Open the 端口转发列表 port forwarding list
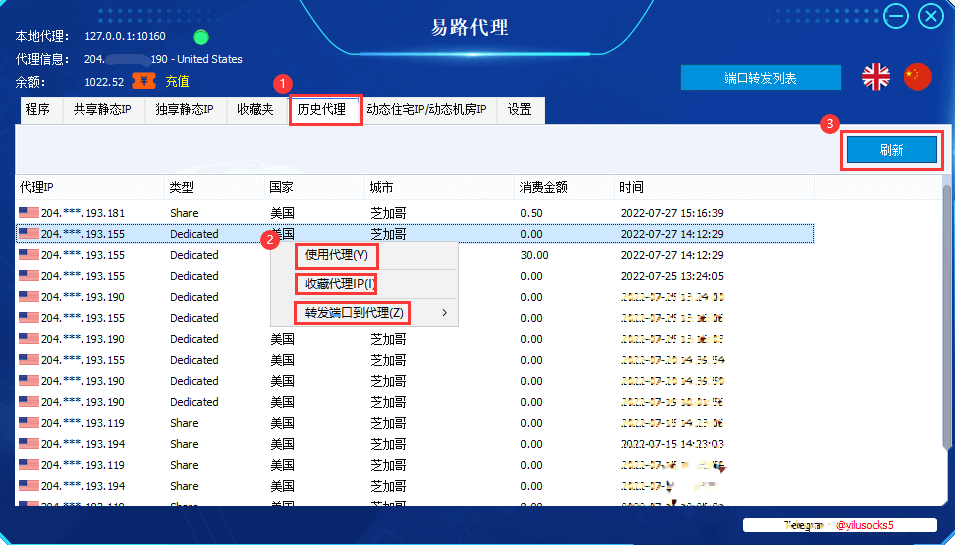The height and width of the screenshot is (545, 955). pos(761,78)
